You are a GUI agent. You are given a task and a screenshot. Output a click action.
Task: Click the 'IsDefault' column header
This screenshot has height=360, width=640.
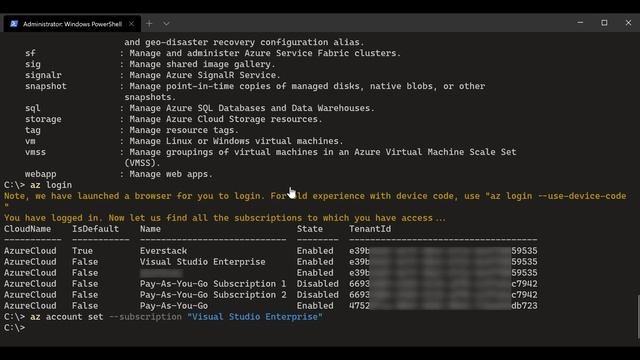tap(96, 229)
